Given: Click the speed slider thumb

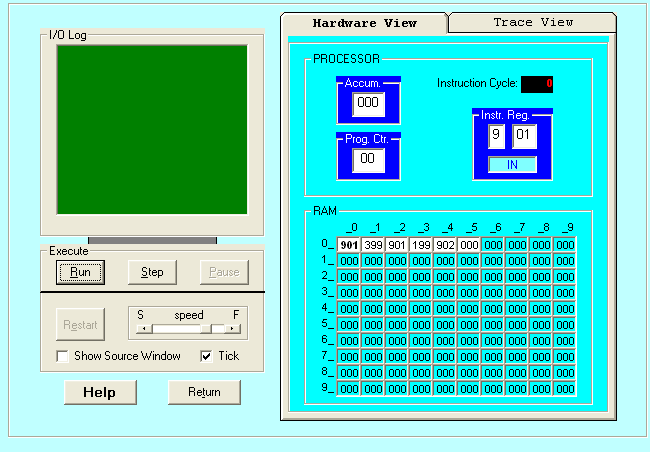Looking at the screenshot, I should coord(216,328).
